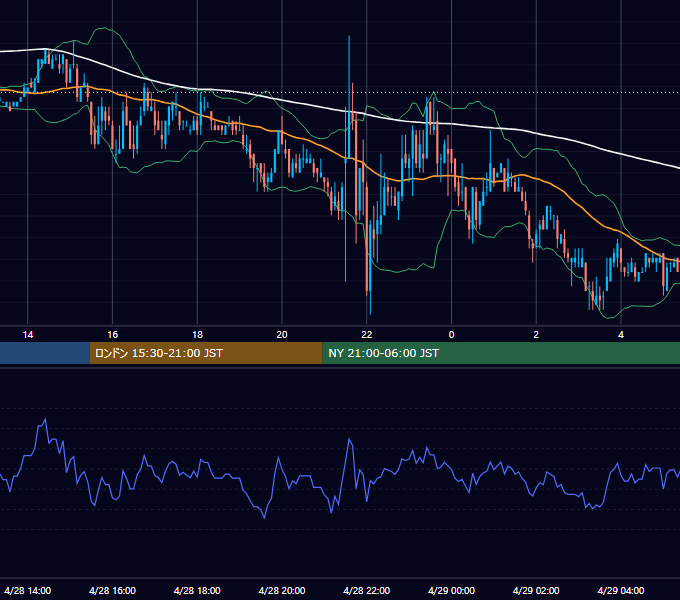Click the 0 hour label on price chart
680x600 pixels.
(451, 335)
